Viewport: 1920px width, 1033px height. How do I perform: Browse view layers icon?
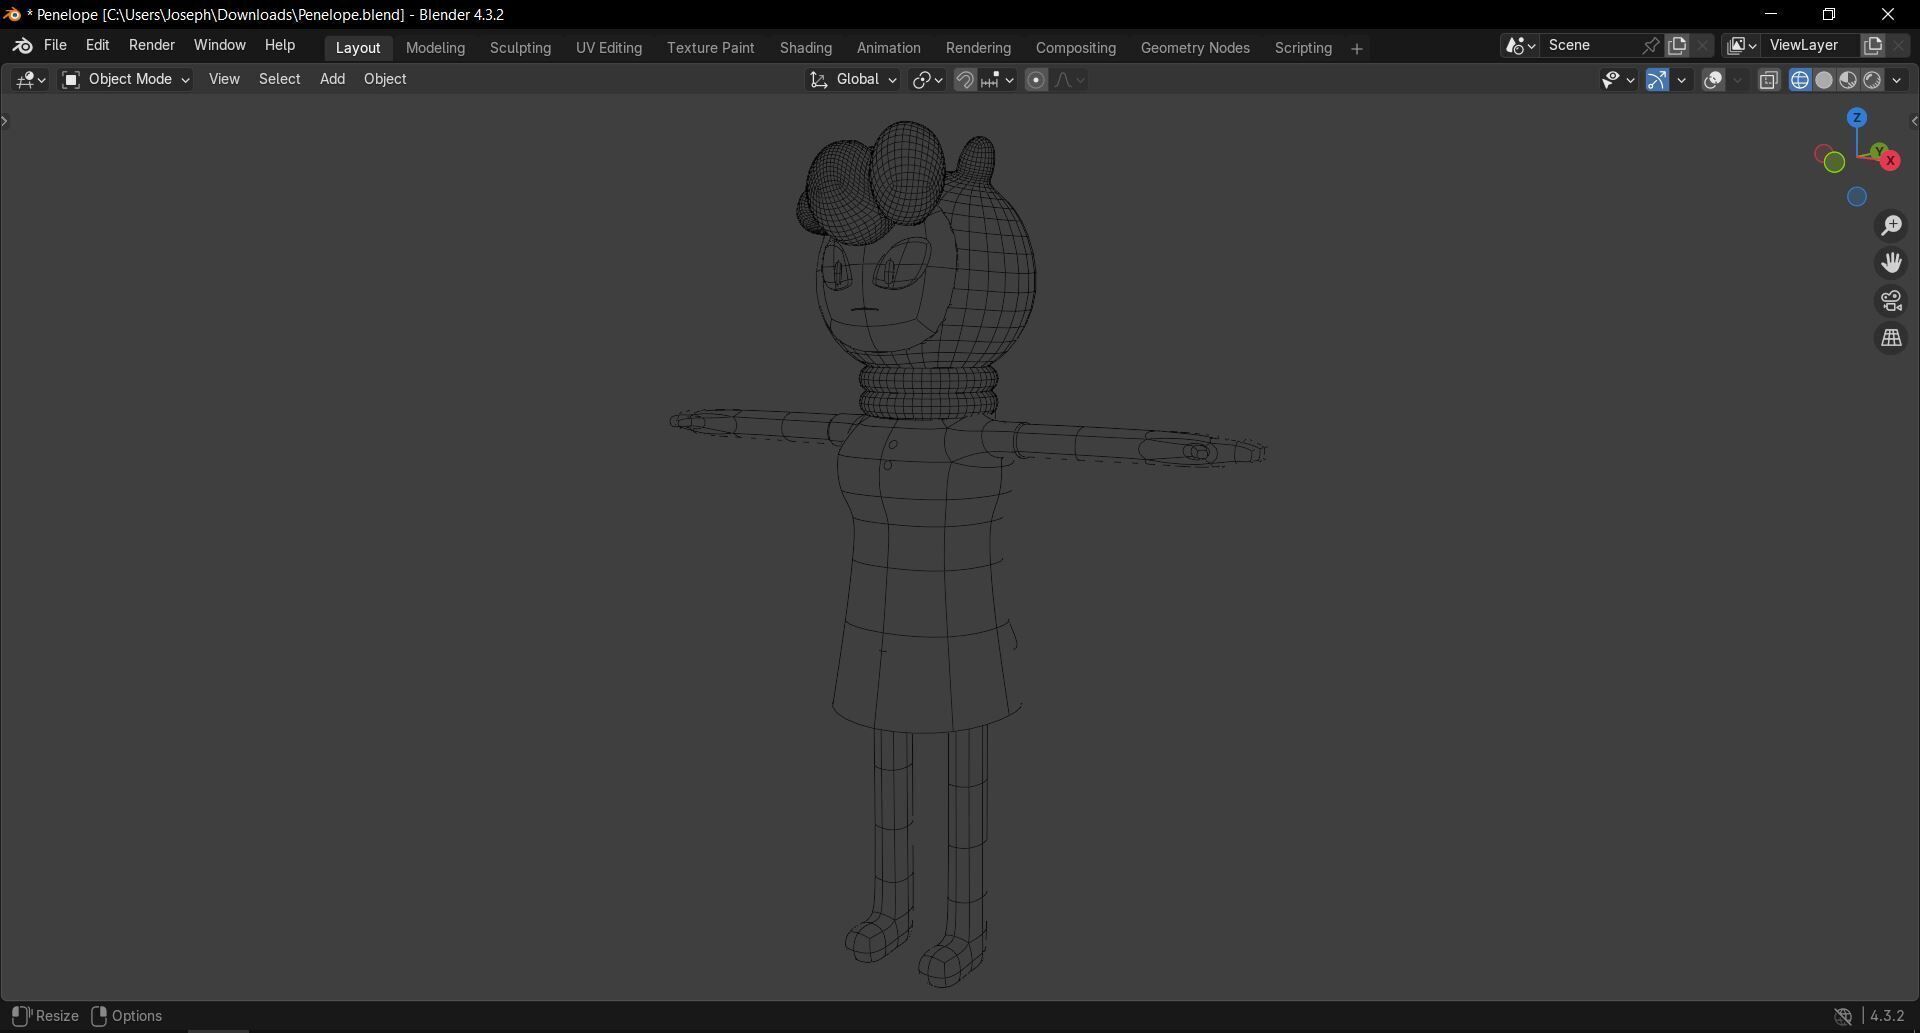tap(1742, 46)
